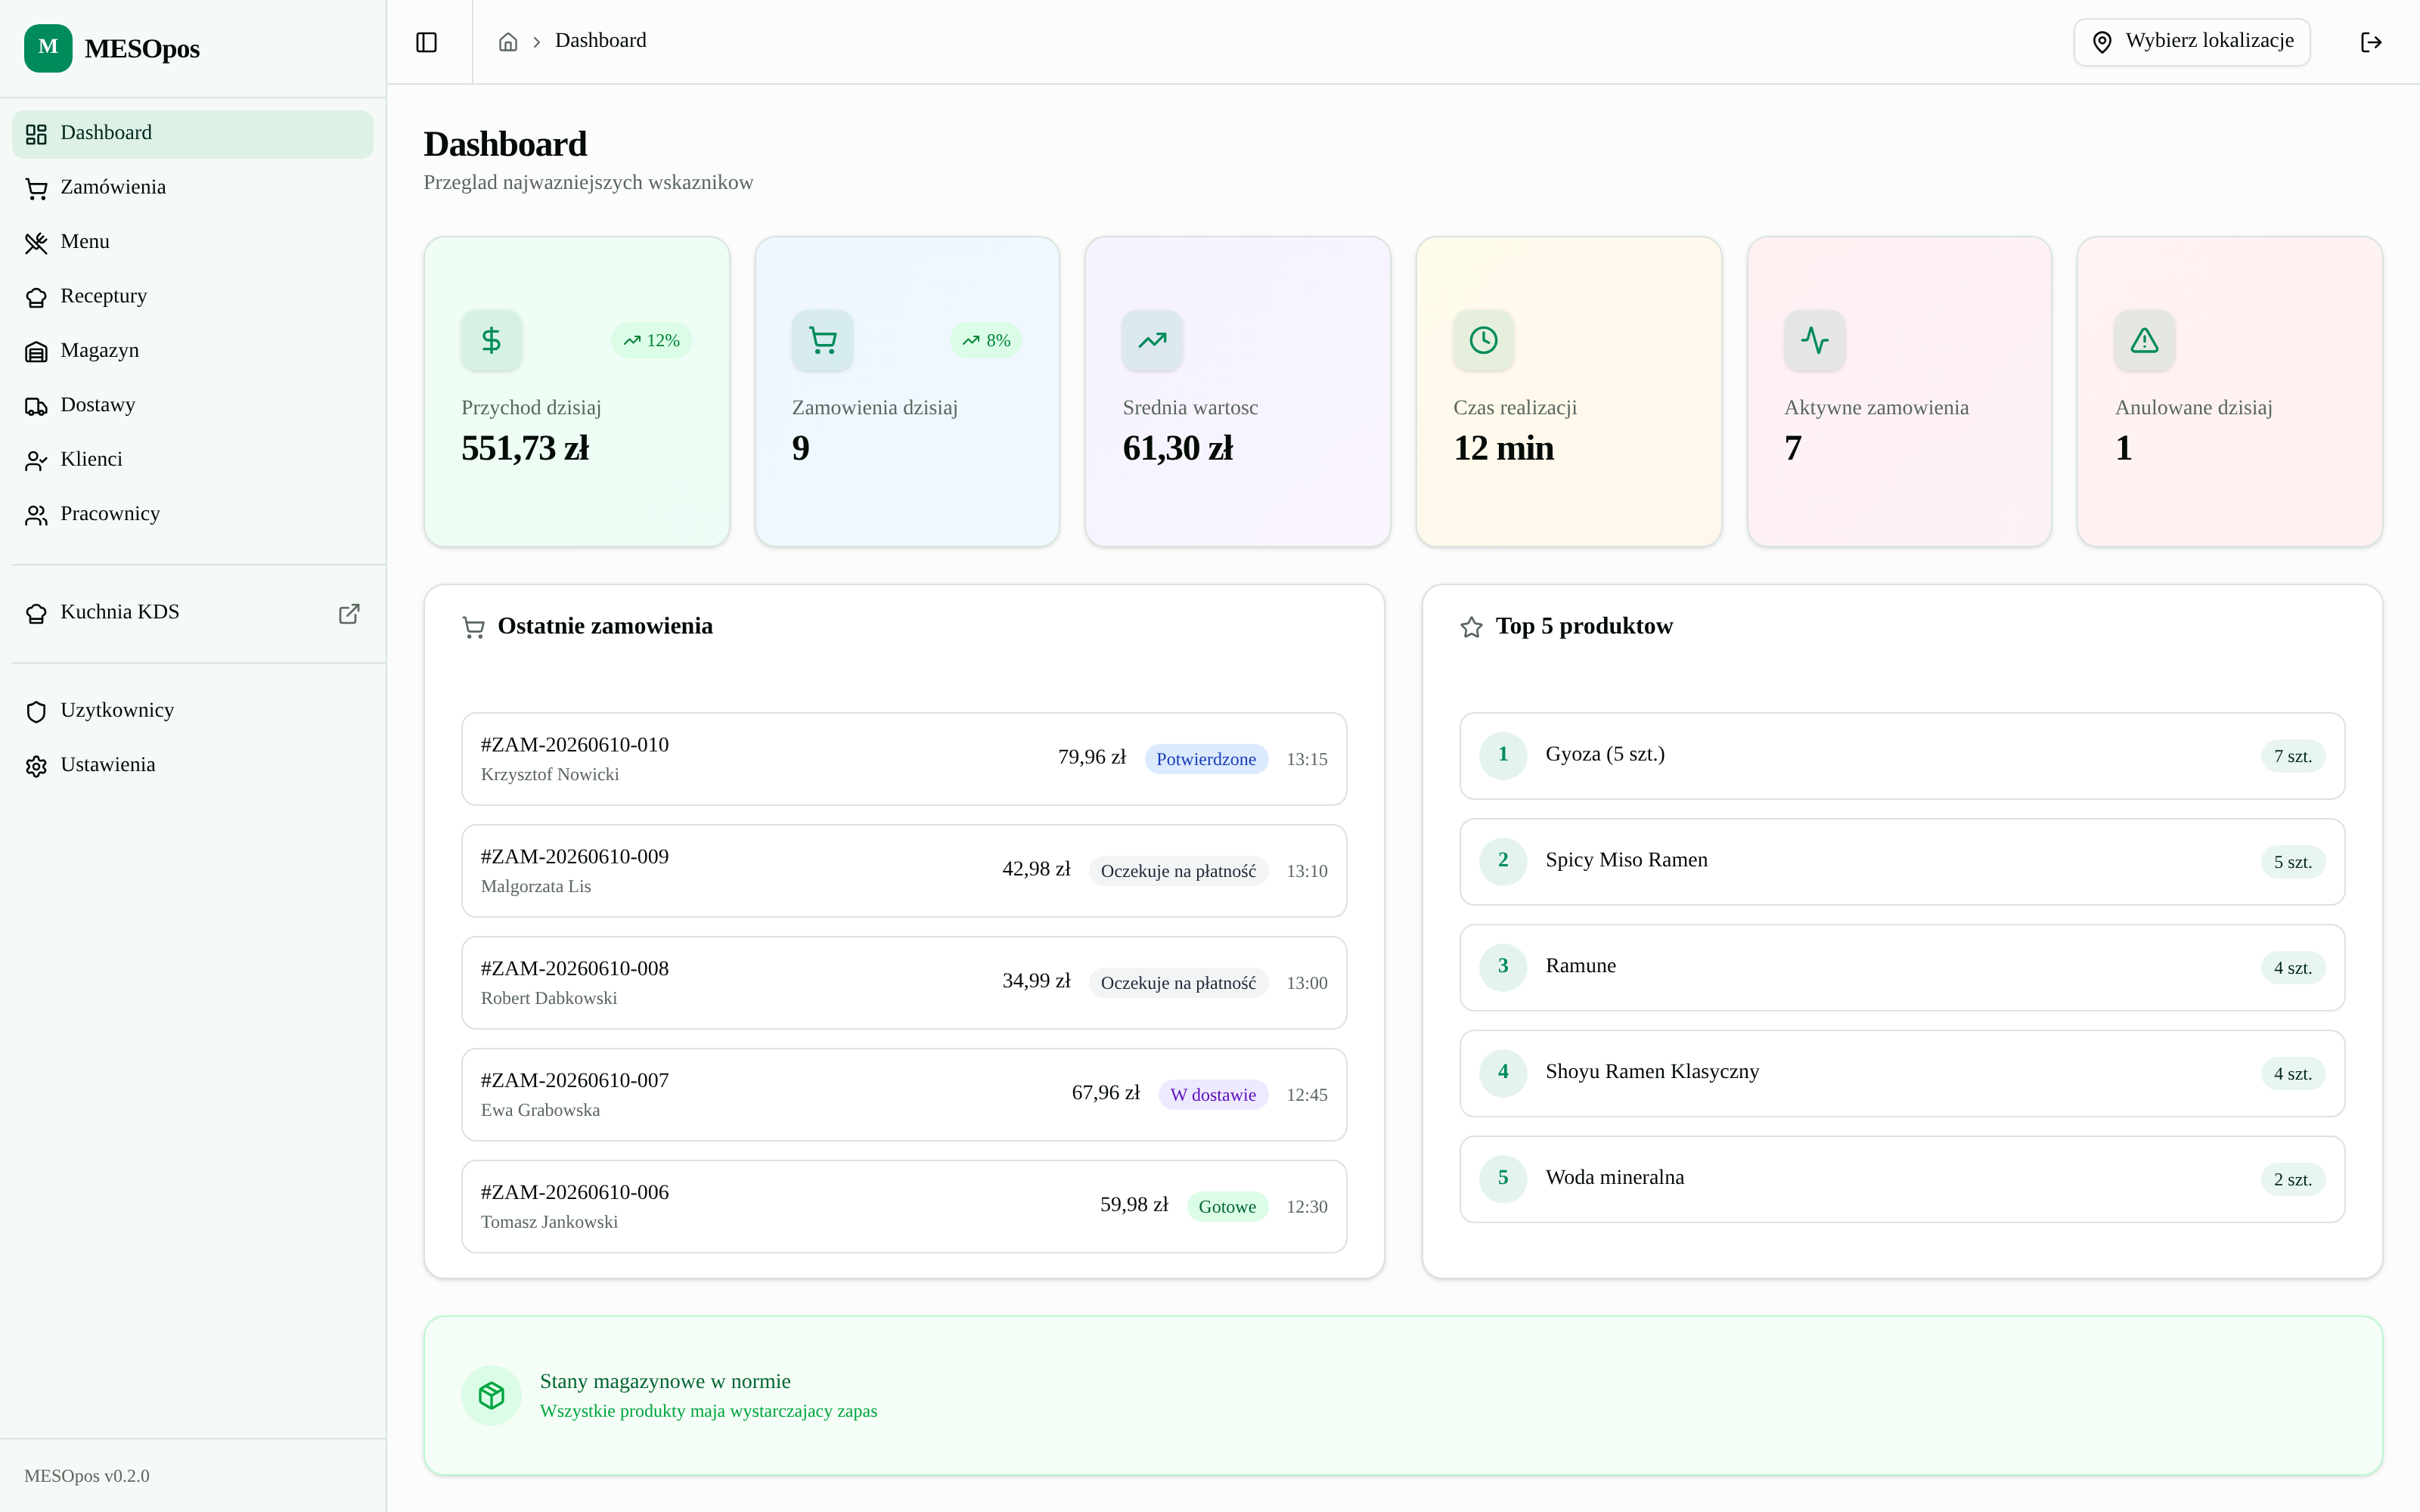Click the MESOpos logo icon
Image resolution: width=2420 pixels, height=1512 pixels.
tap(48, 48)
